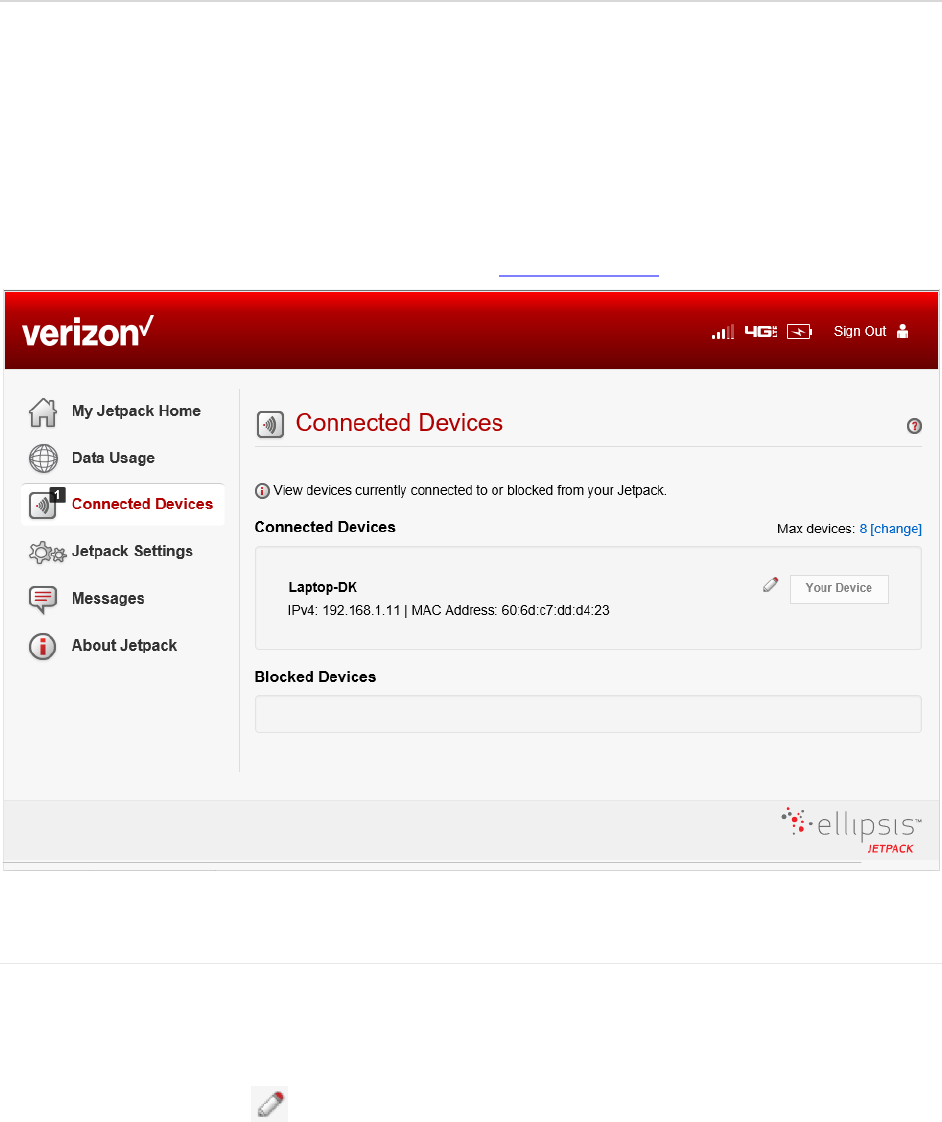Click the gears icon for Jetpack Settings
This screenshot has height=1122, width=942.
tap(47, 552)
